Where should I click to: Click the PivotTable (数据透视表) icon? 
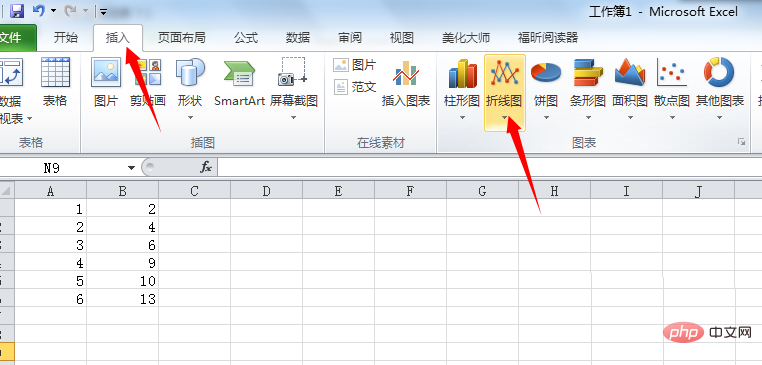11,72
